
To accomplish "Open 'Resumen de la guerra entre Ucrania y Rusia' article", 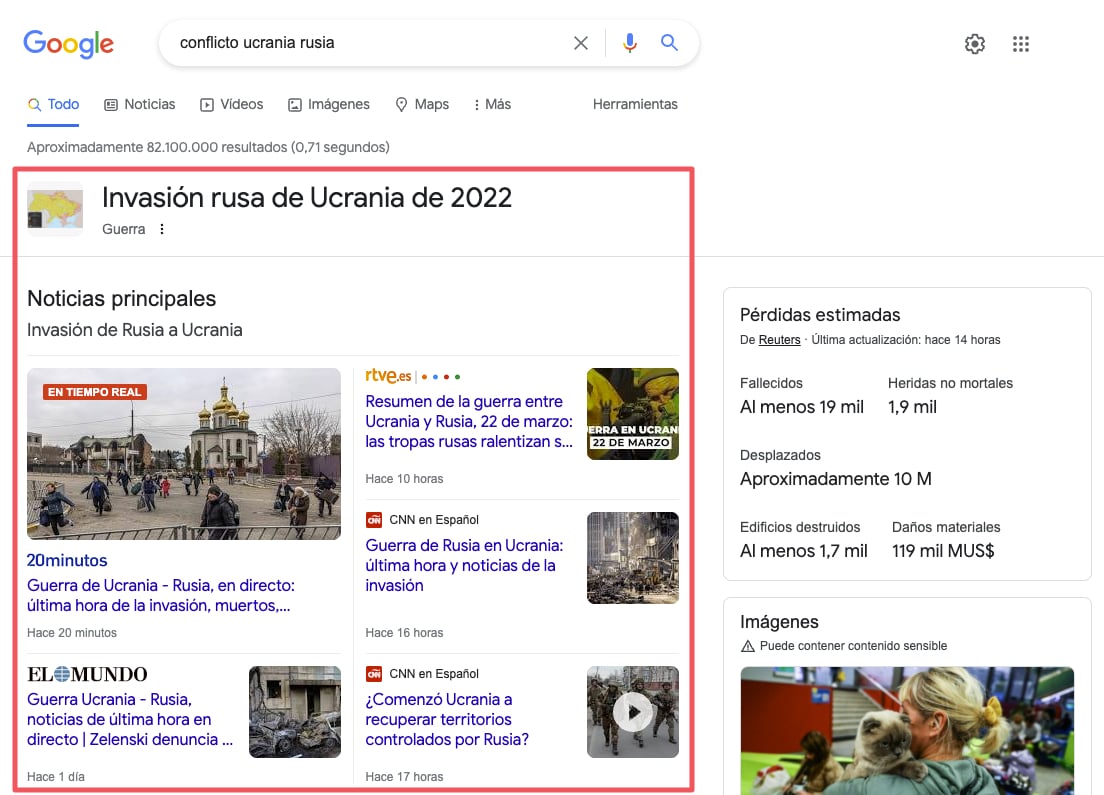I will [469, 421].
